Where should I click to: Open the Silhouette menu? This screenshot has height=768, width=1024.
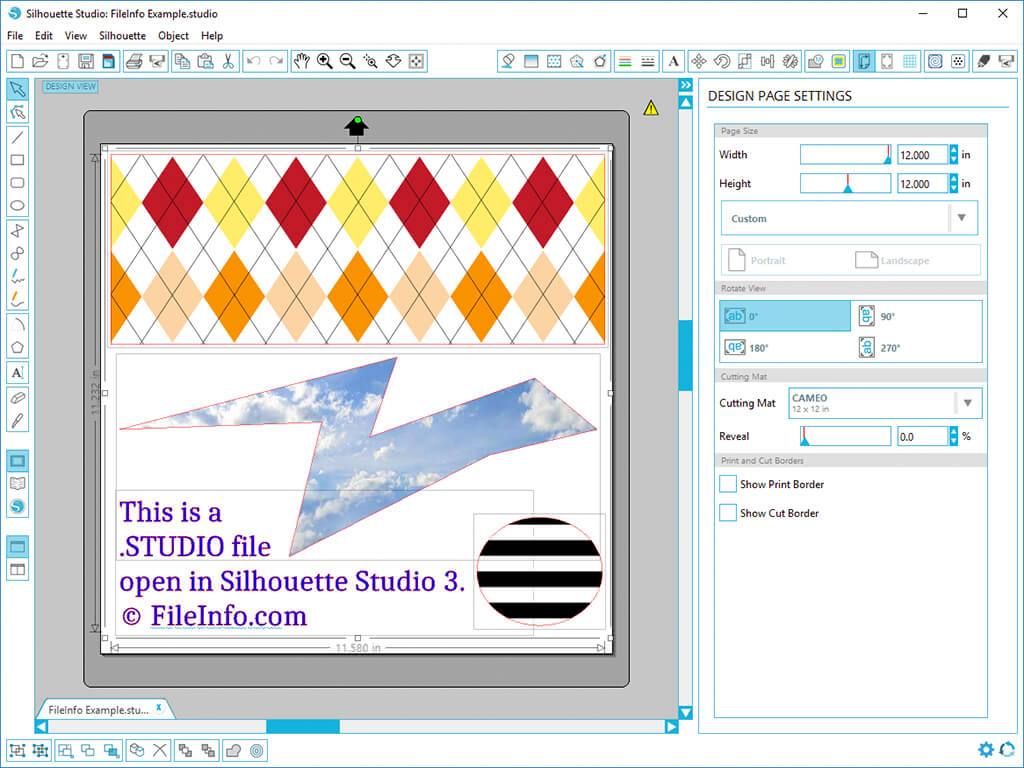(122, 36)
